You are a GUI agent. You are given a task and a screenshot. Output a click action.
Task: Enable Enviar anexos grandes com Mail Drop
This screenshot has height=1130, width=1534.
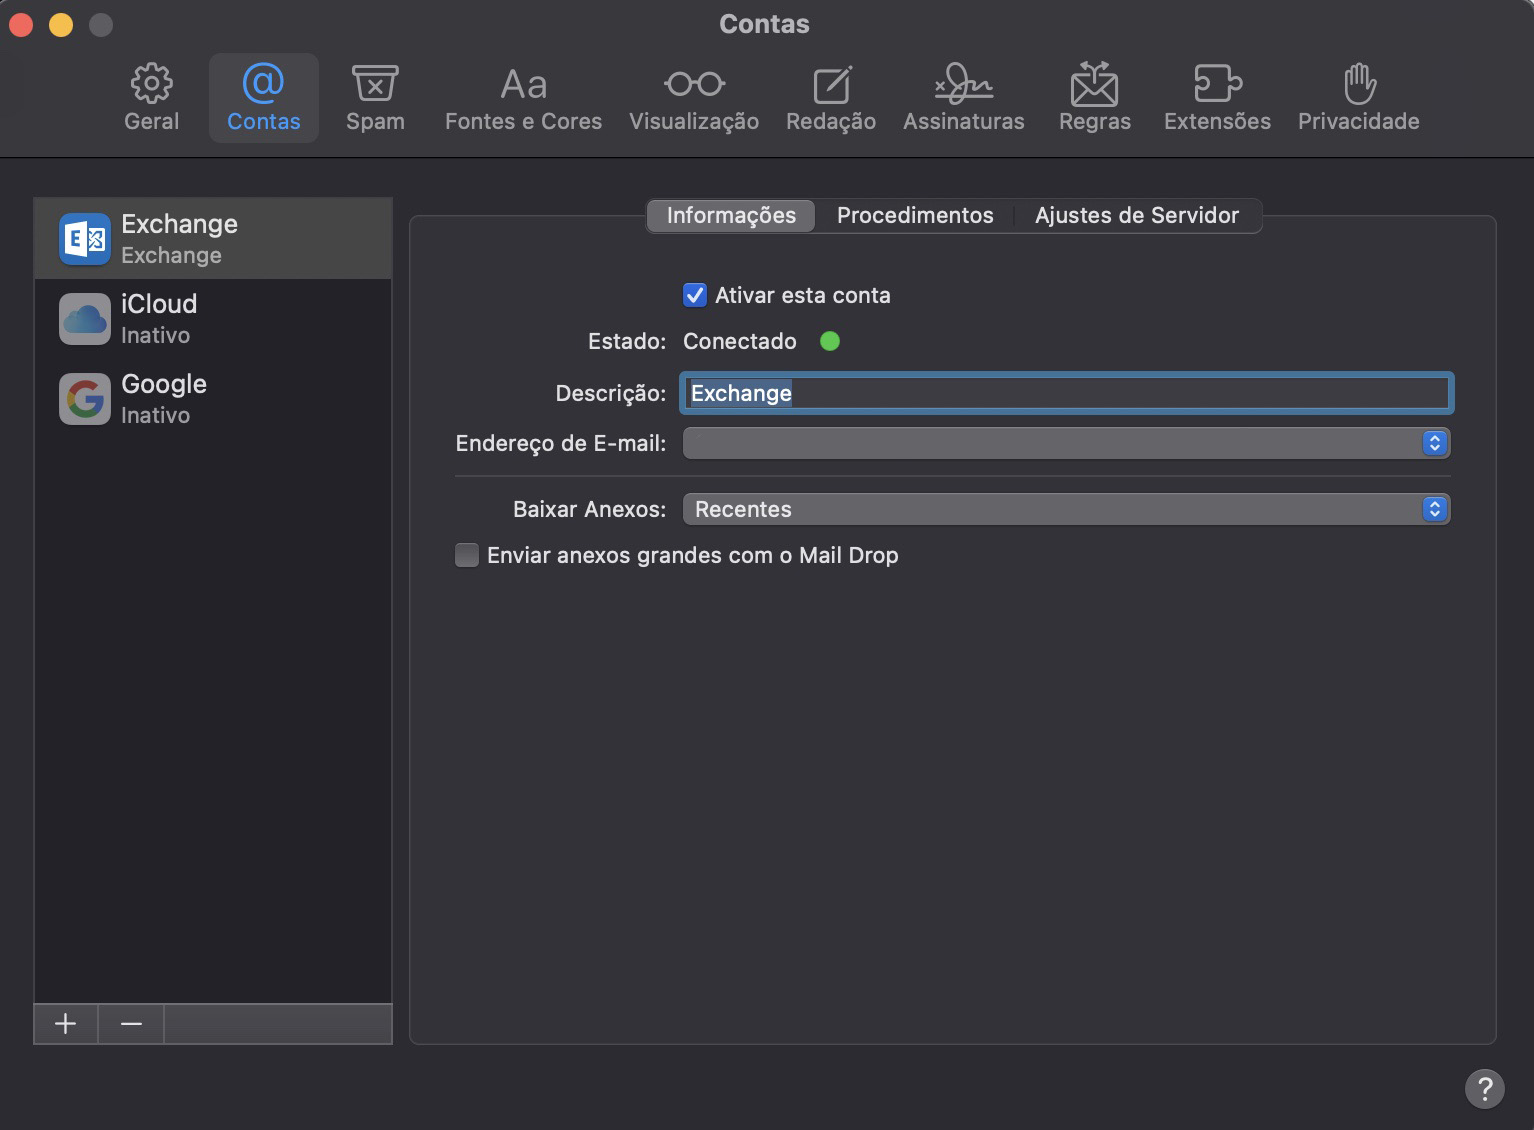point(467,555)
